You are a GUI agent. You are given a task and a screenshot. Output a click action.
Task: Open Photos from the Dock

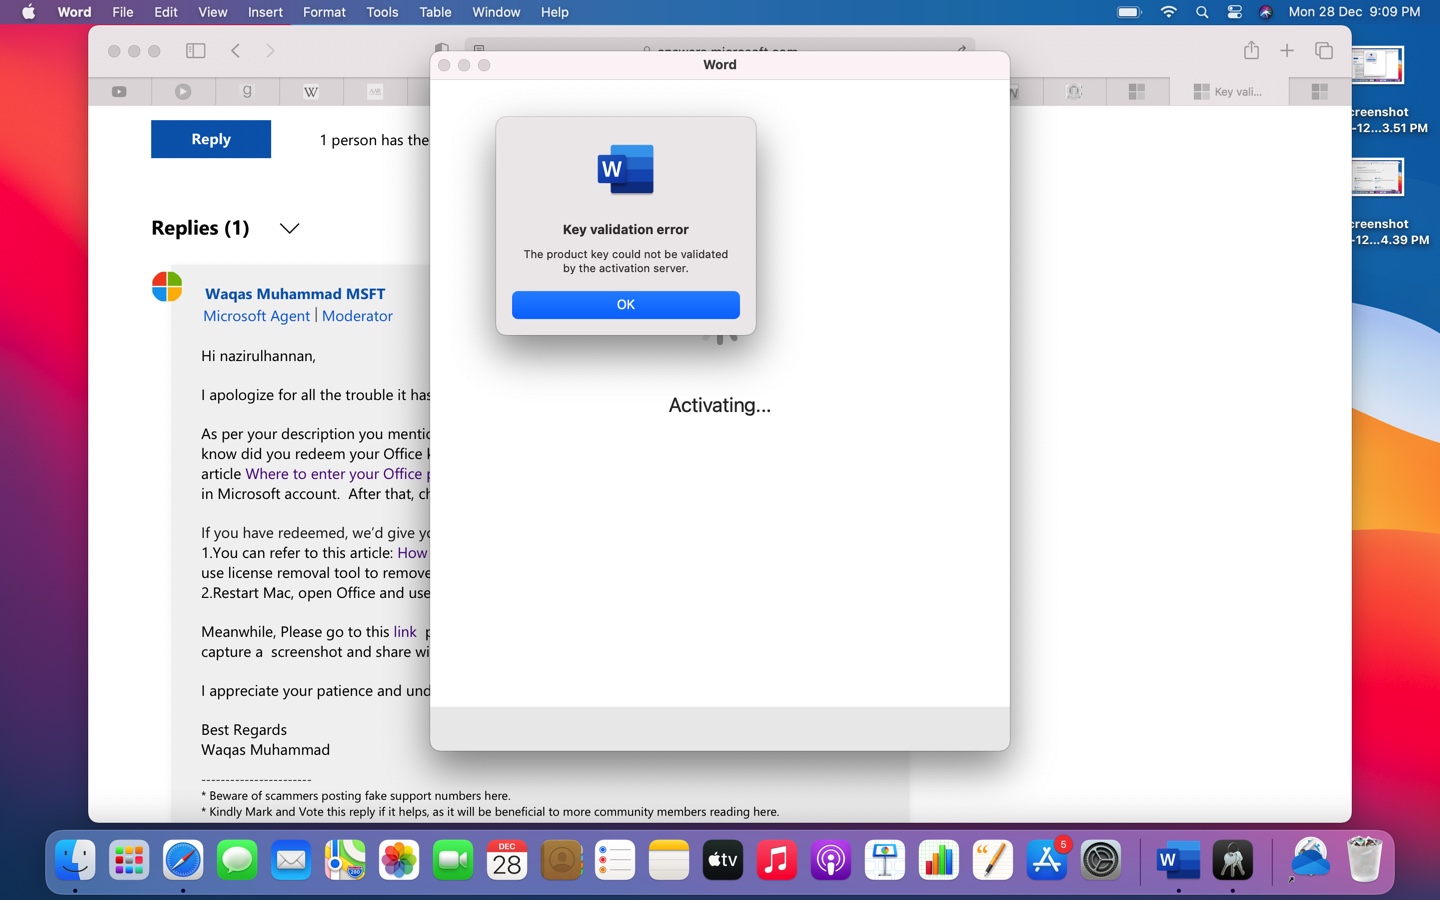(399, 860)
